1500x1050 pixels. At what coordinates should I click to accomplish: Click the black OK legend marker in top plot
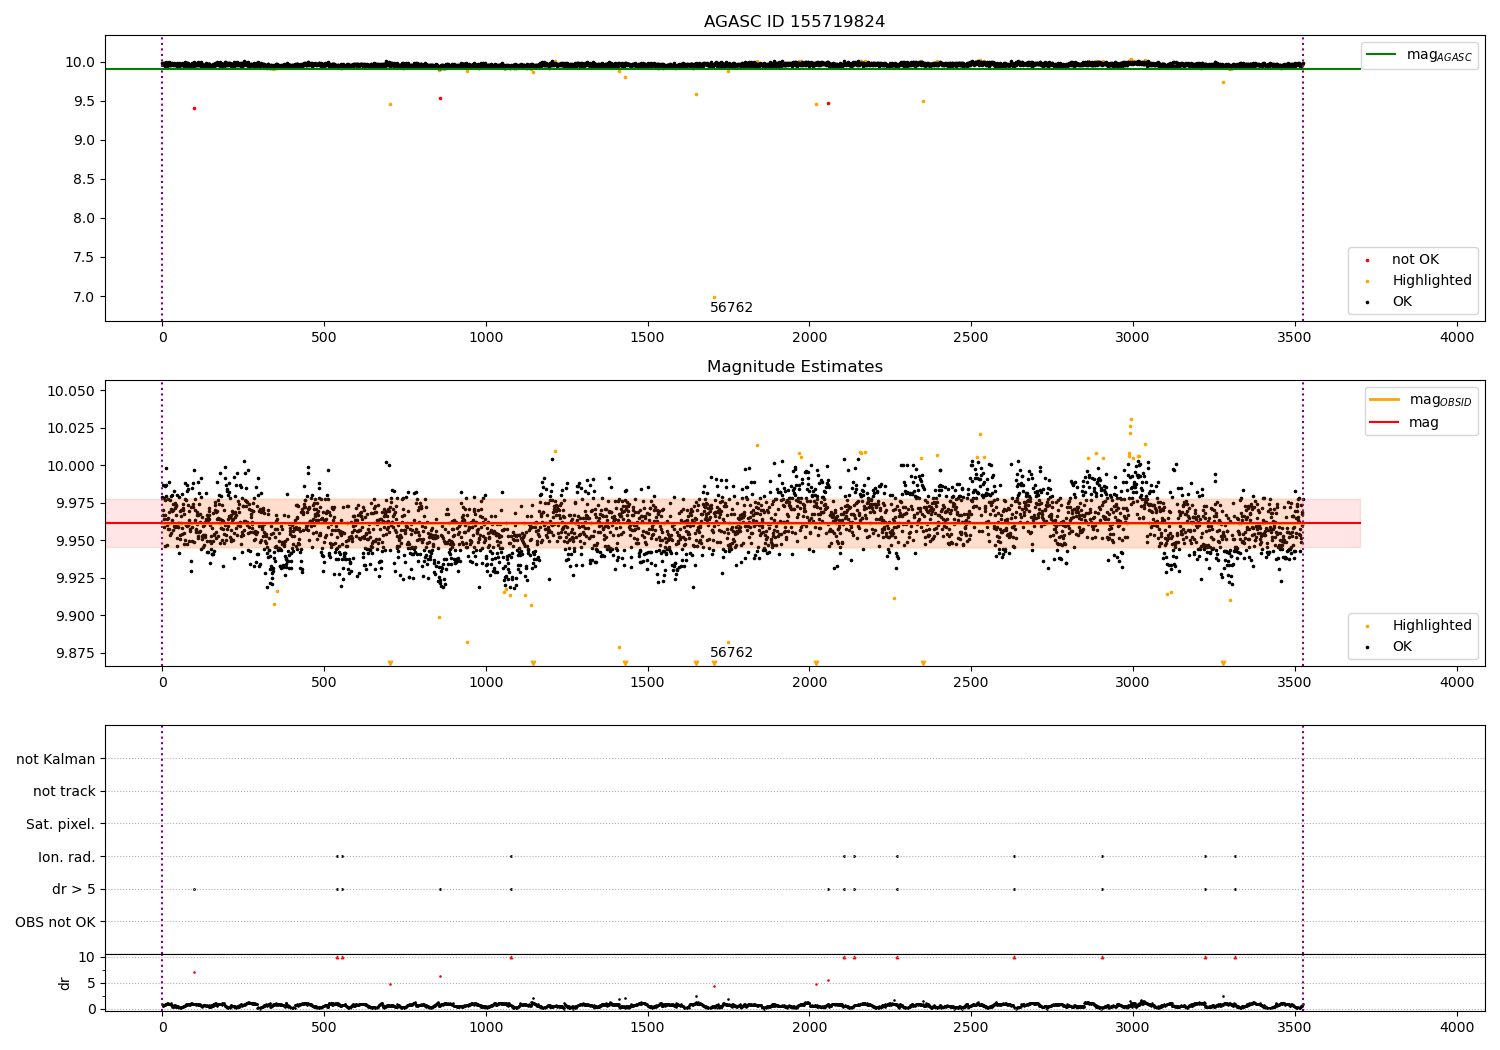pos(1367,302)
